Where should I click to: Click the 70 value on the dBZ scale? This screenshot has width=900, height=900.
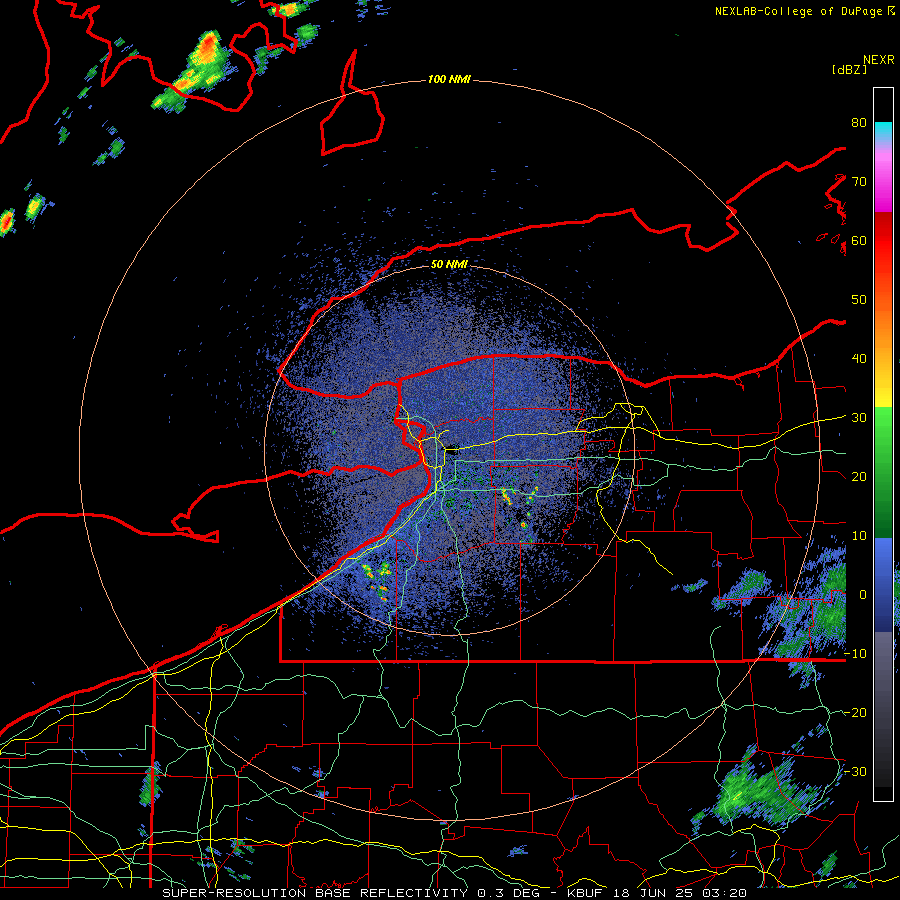click(x=859, y=181)
